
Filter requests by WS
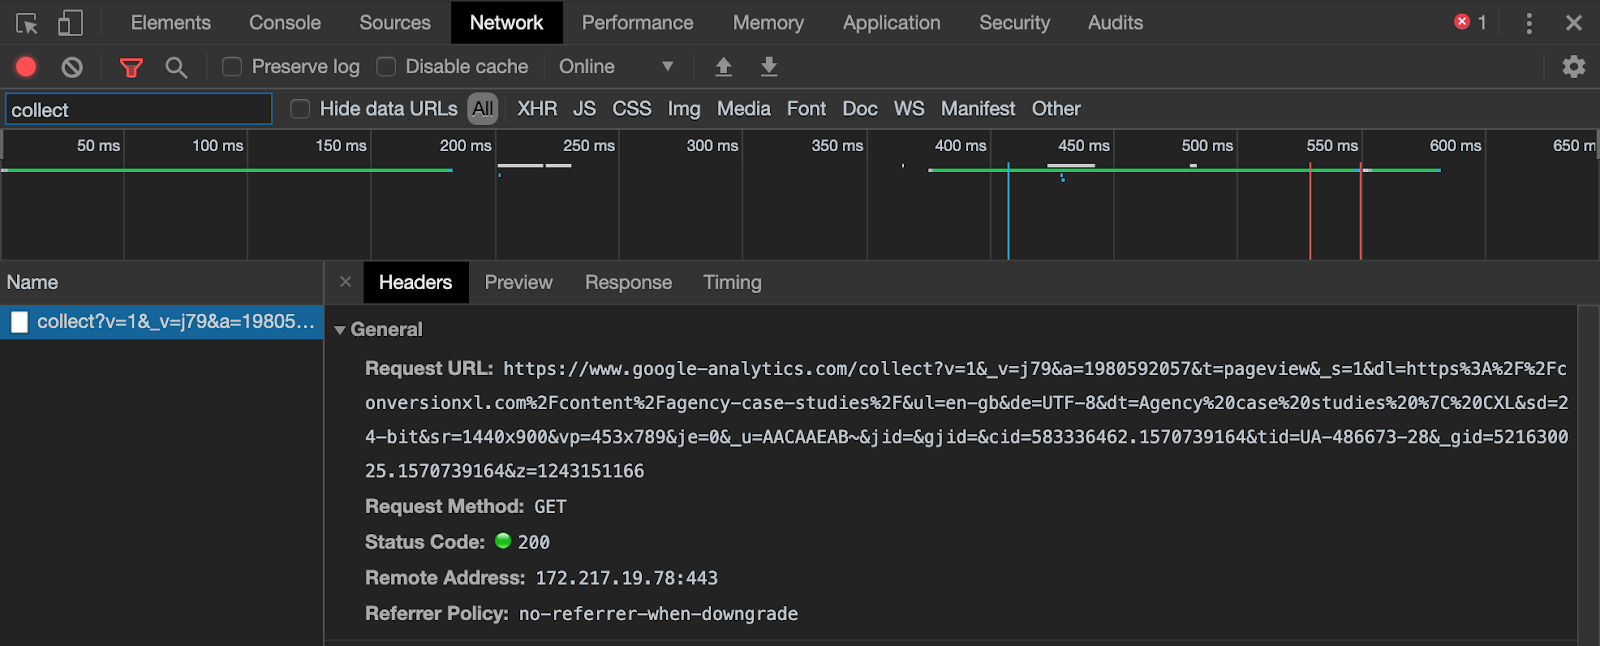coord(909,109)
